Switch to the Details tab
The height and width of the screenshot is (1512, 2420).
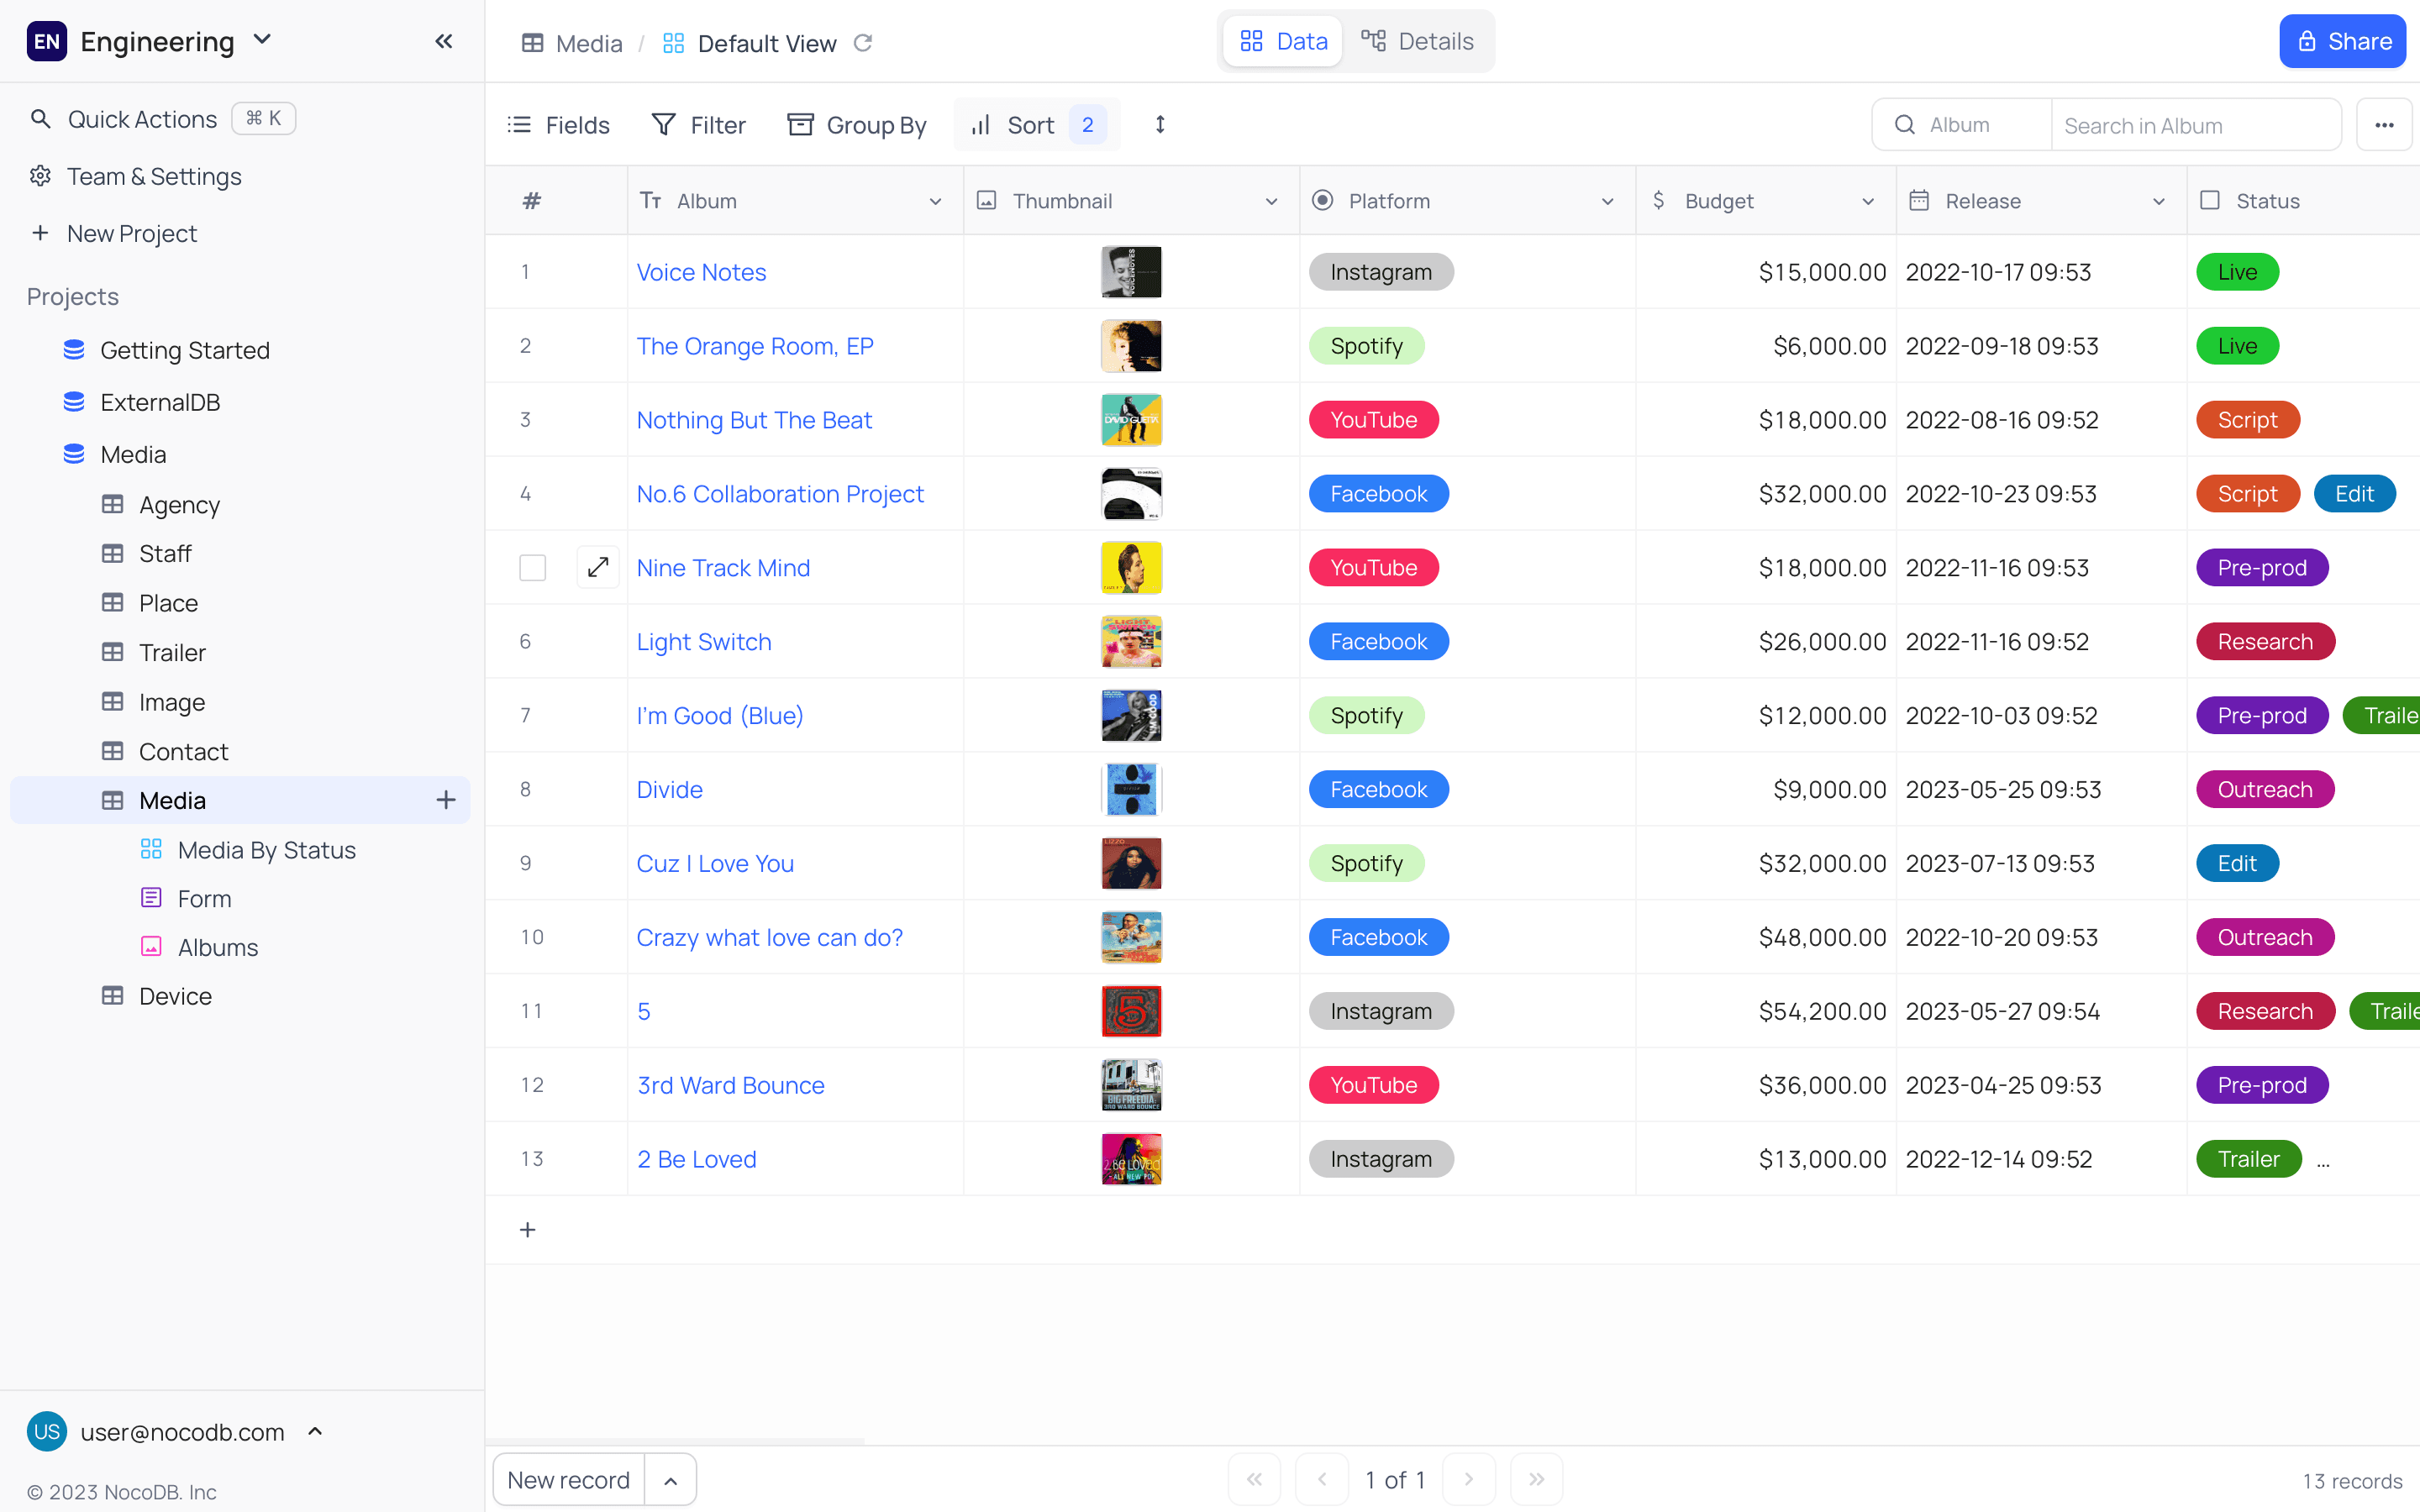[1417, 41]
